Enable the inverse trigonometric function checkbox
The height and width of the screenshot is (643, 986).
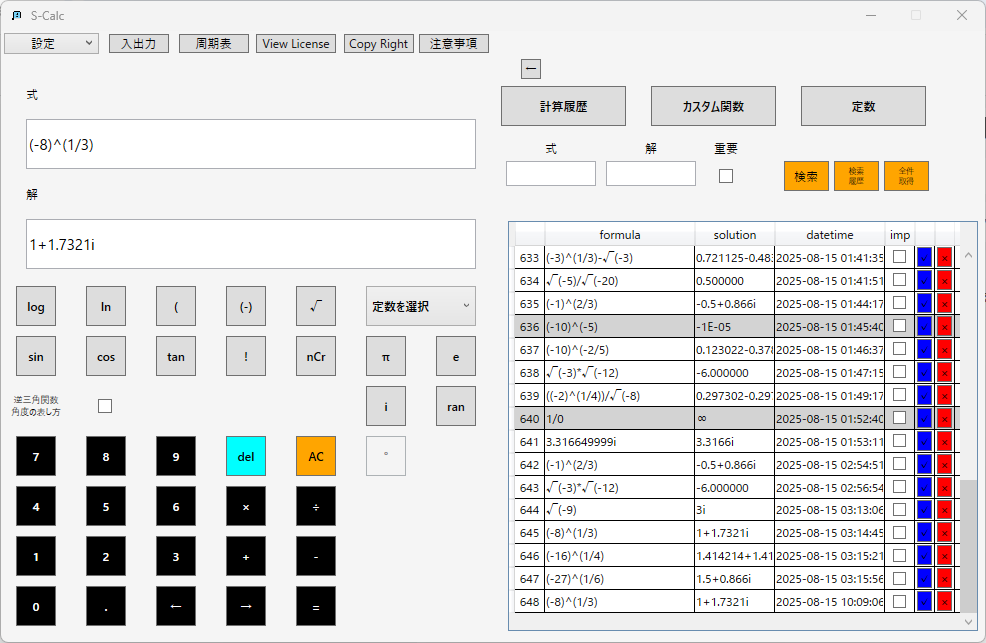(104, 404)
